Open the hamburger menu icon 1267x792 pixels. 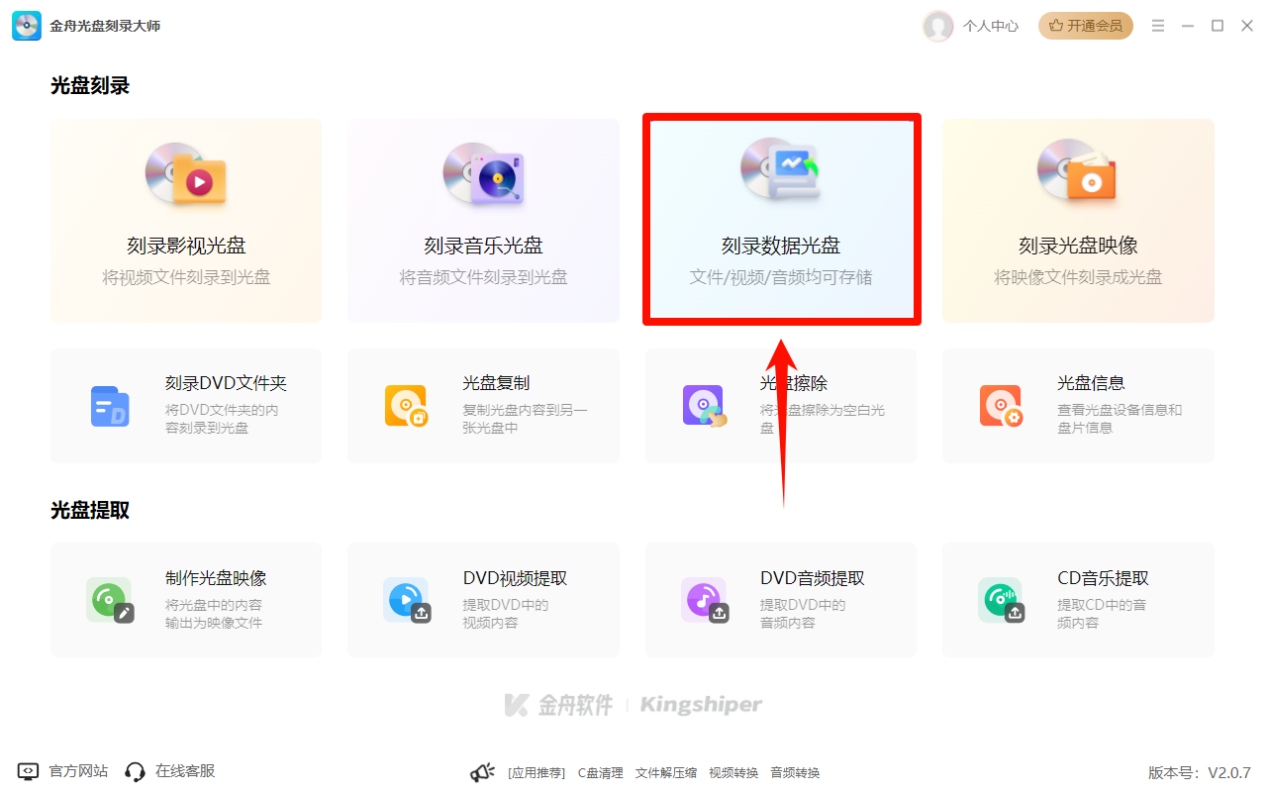click(1158, 26)
